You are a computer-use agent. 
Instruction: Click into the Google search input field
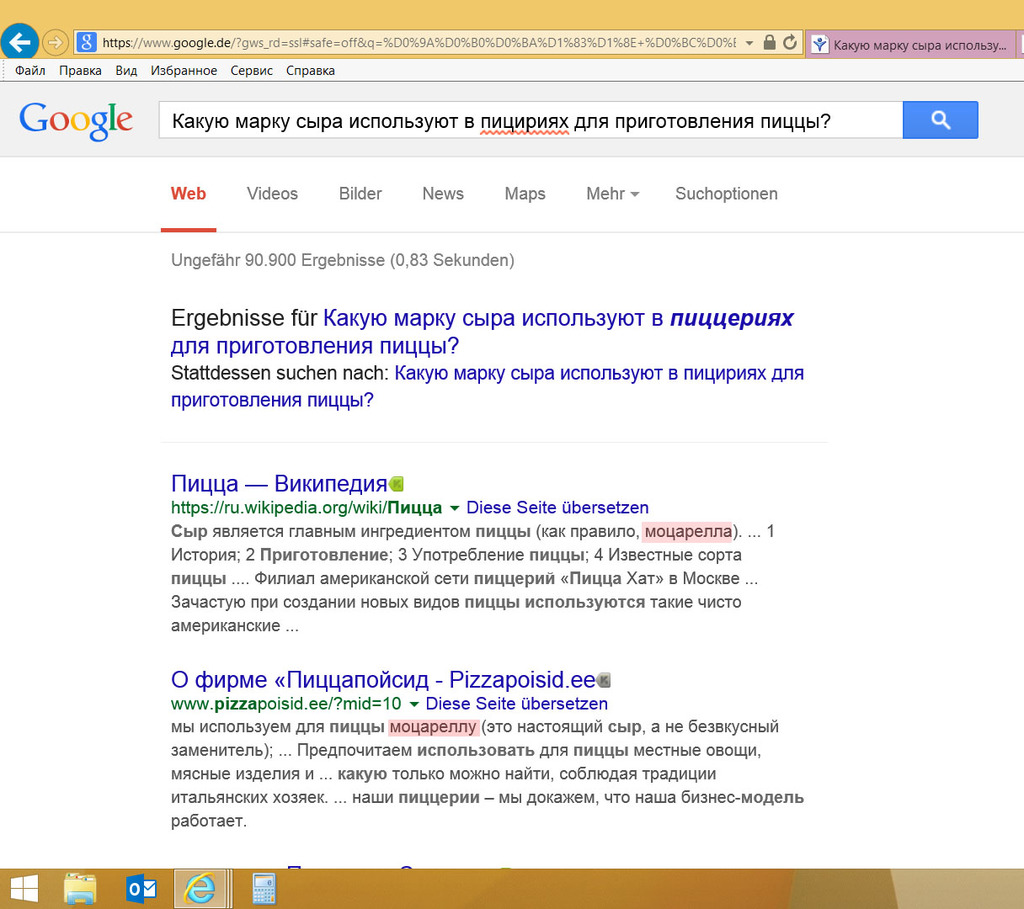click(x=530, y=120)
